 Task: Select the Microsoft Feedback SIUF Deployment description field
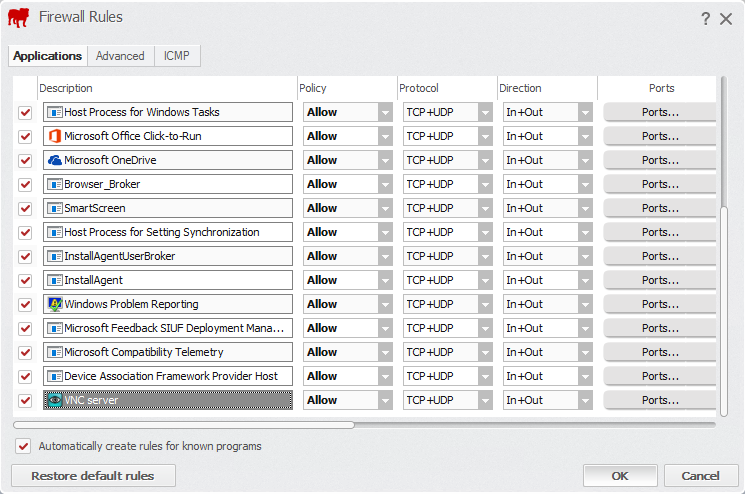pos(168,328)
